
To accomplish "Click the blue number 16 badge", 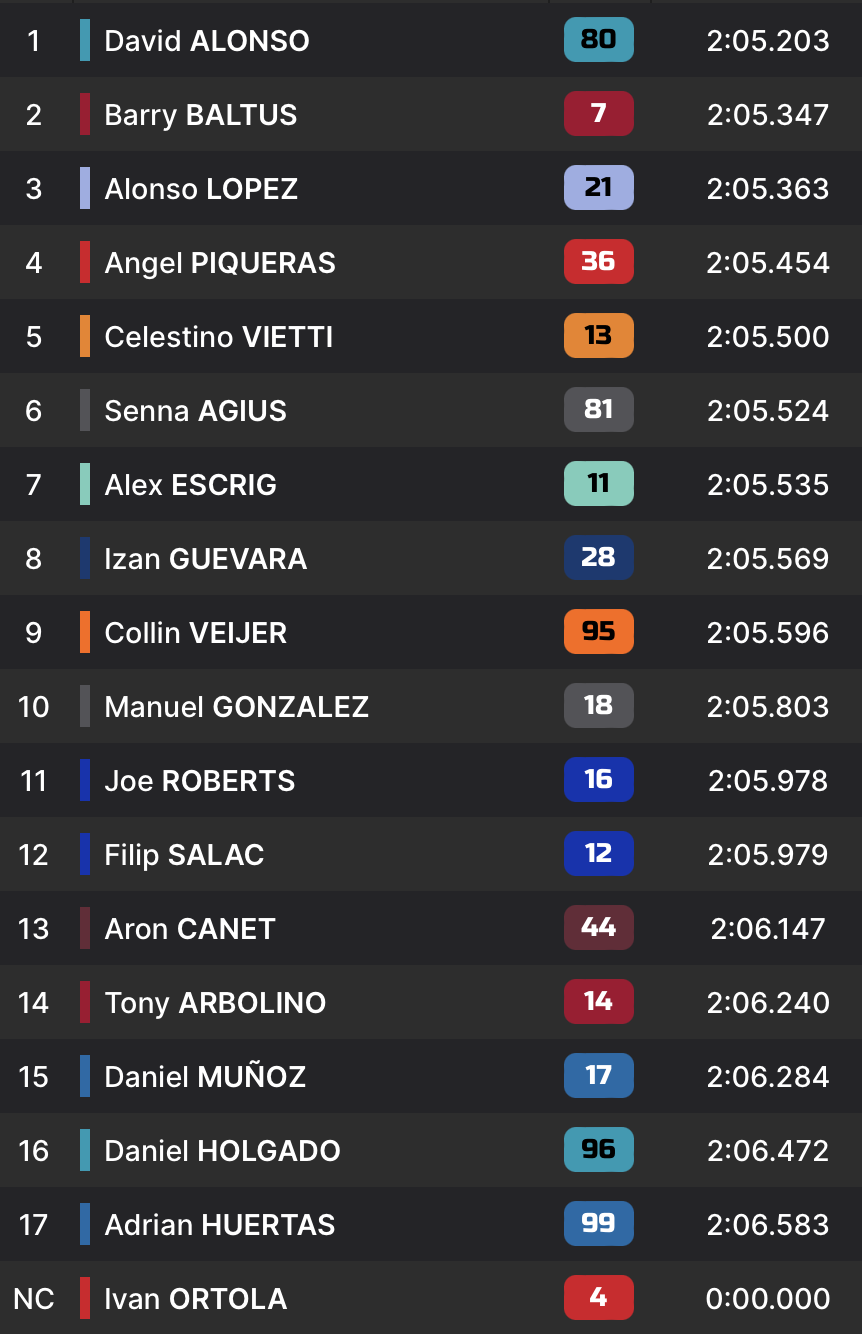I will tap(598, 780).
